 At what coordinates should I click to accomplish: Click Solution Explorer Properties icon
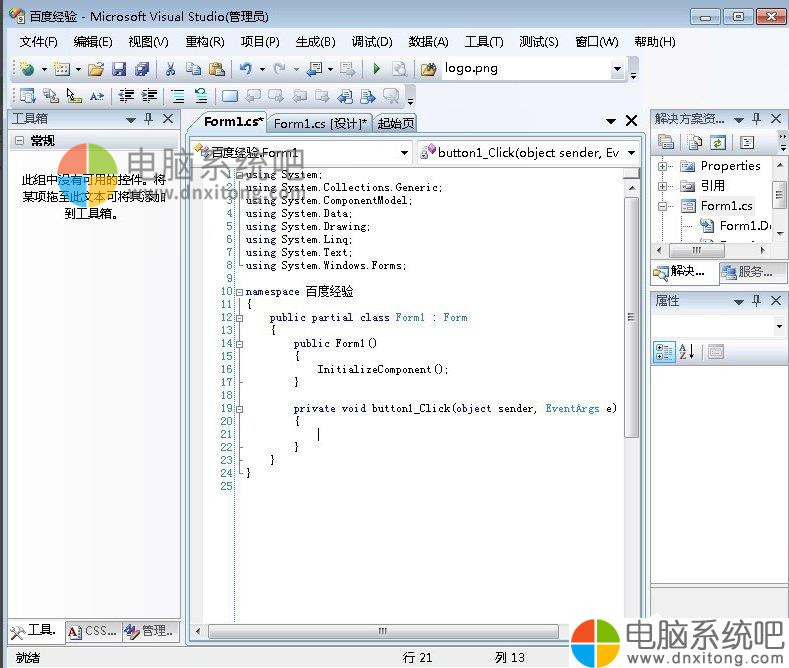pyautogui.click(x=666, y=142)
